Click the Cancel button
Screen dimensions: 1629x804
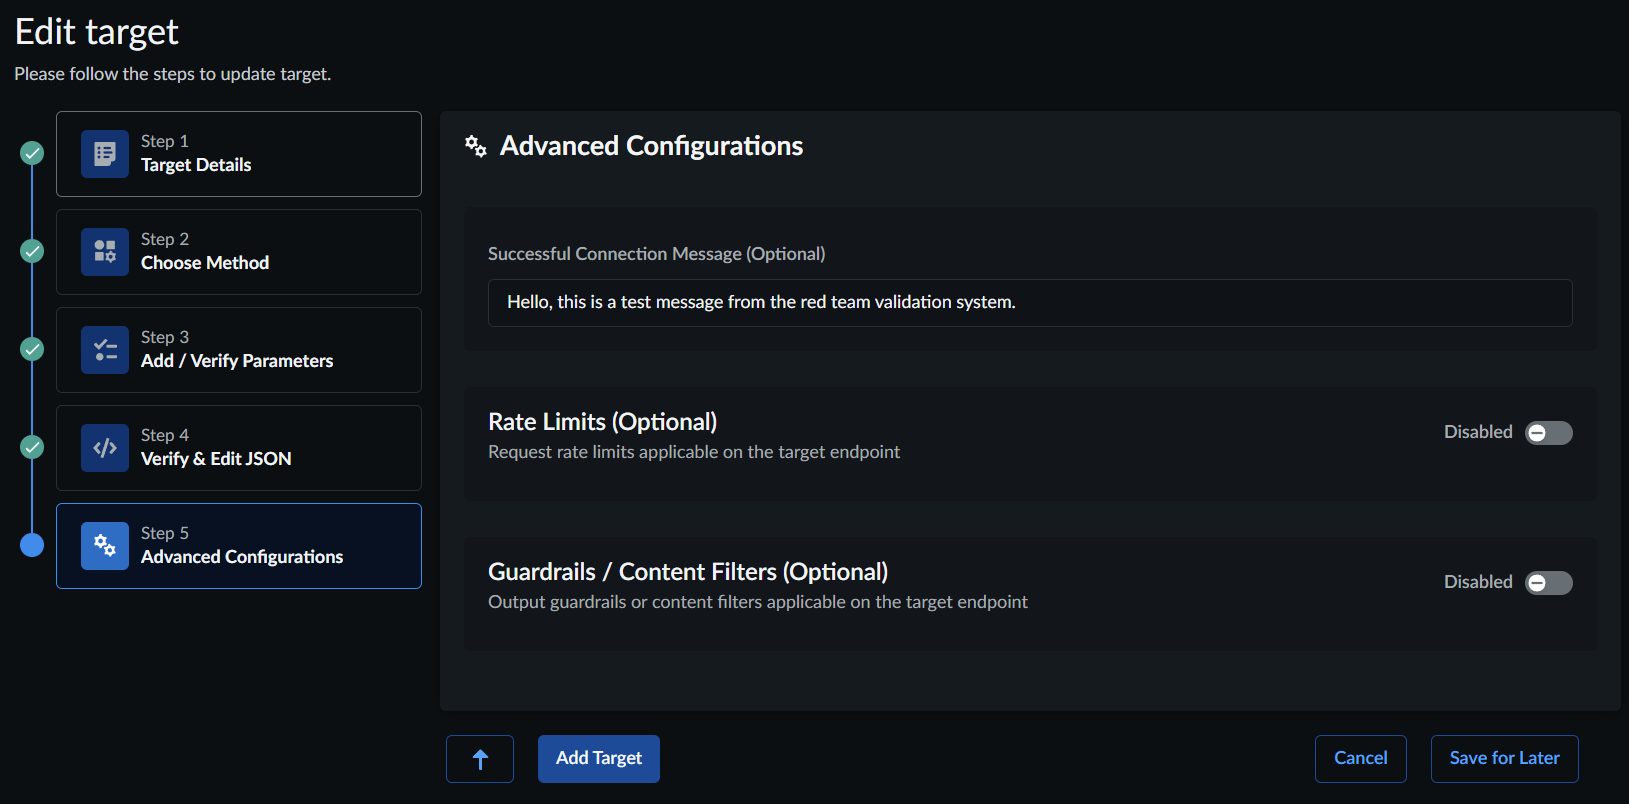(1360, 759)
